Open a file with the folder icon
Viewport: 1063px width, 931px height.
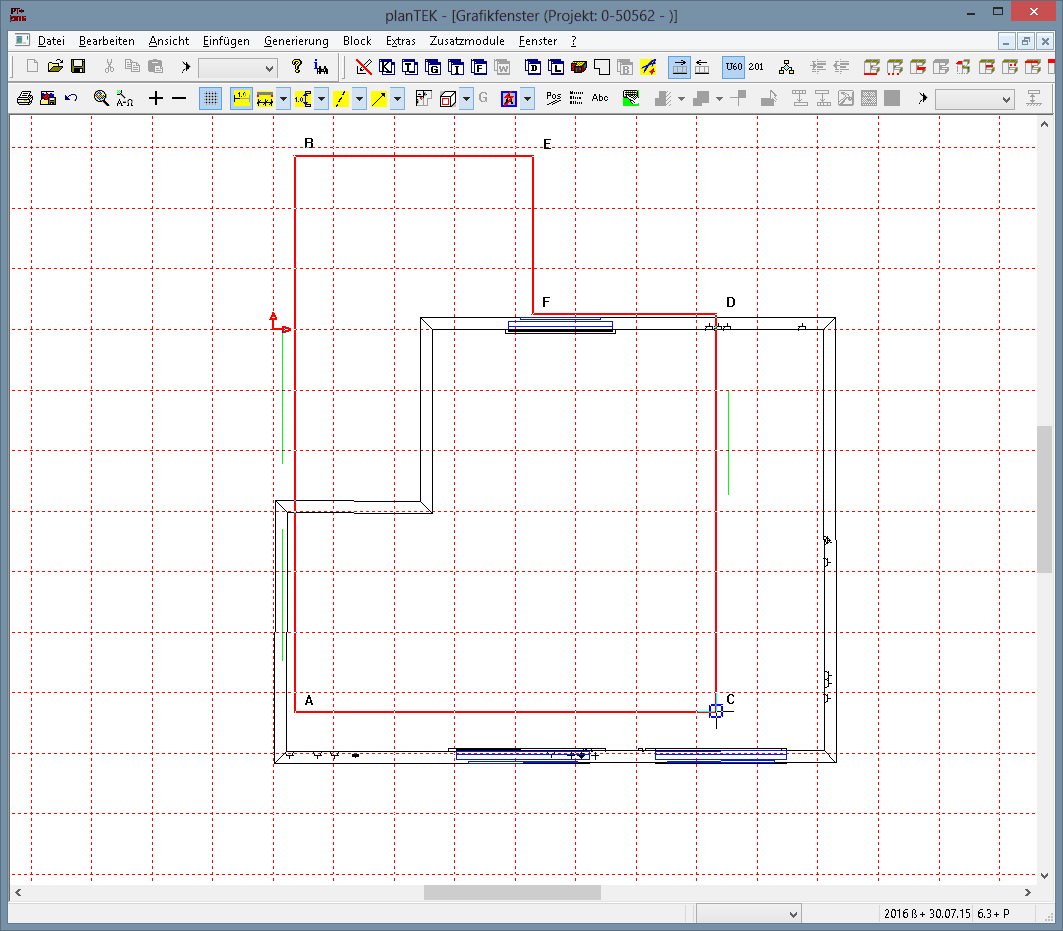(55, 67)
